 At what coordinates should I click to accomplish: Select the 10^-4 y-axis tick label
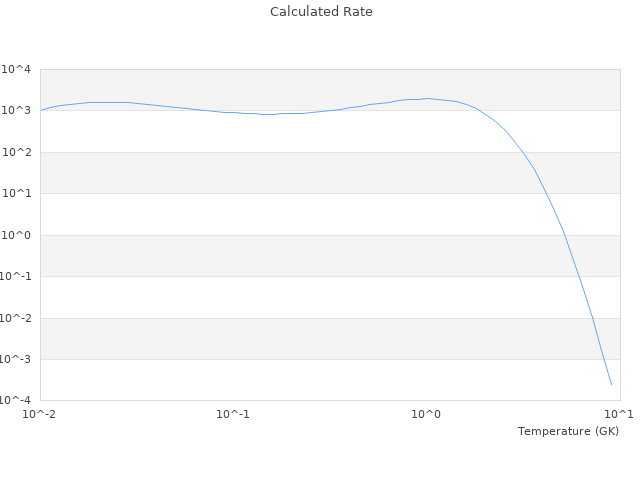click(x=15, y=401)
